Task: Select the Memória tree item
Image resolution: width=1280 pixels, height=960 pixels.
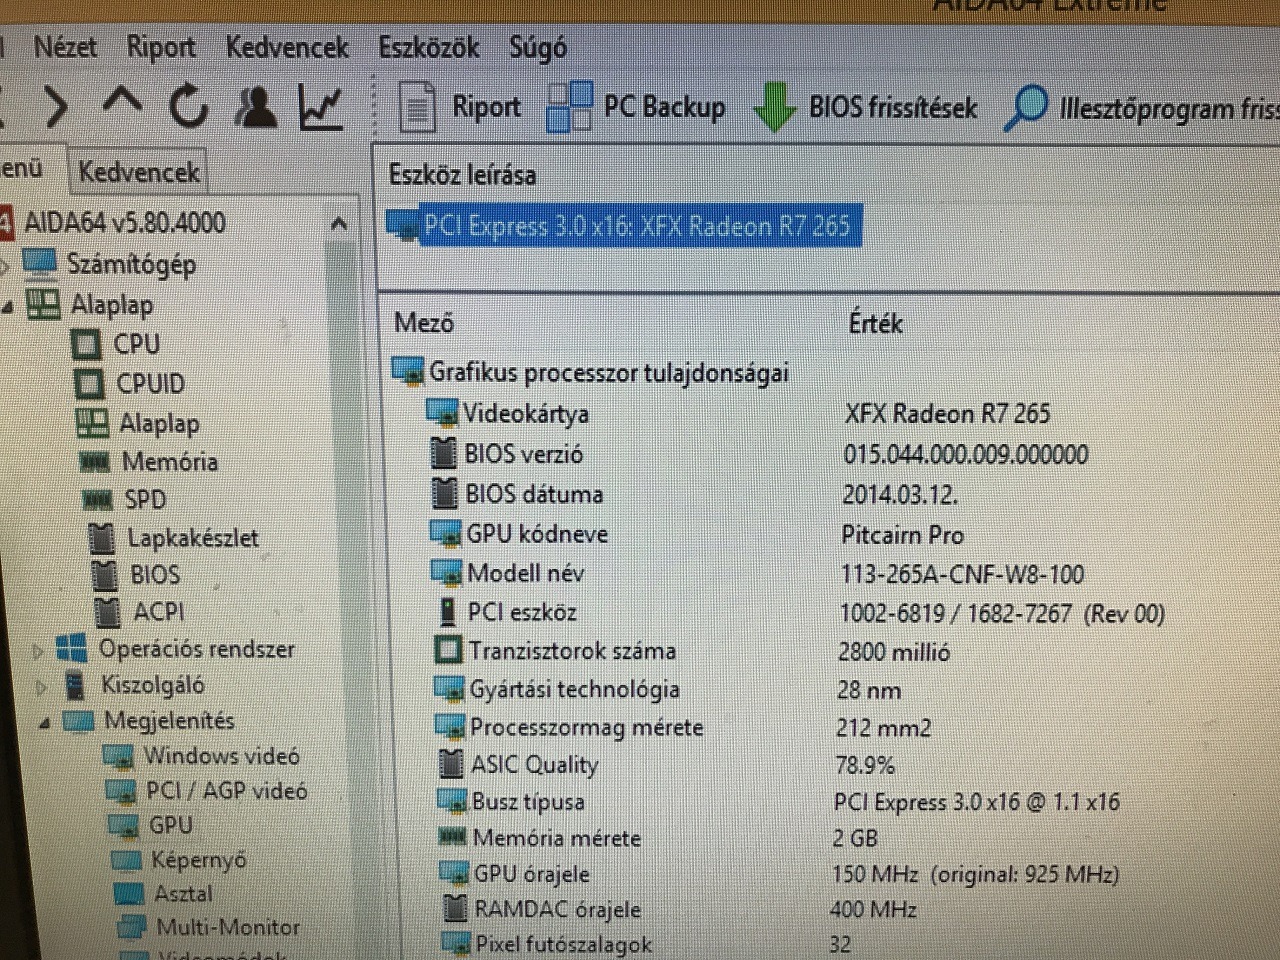Action: pyautogui.click(x=169, y=462)
